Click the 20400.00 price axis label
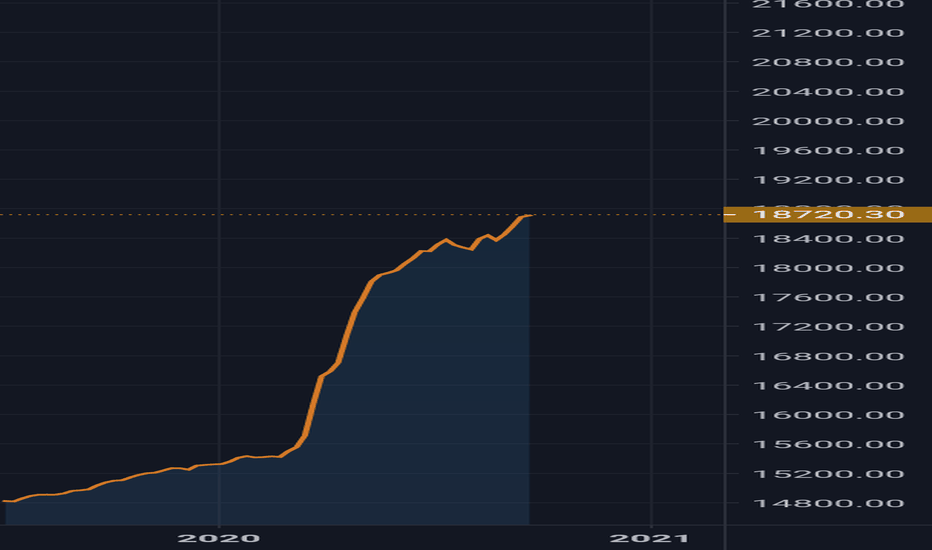This screenshot has height=550, width=932. [828, 92]
